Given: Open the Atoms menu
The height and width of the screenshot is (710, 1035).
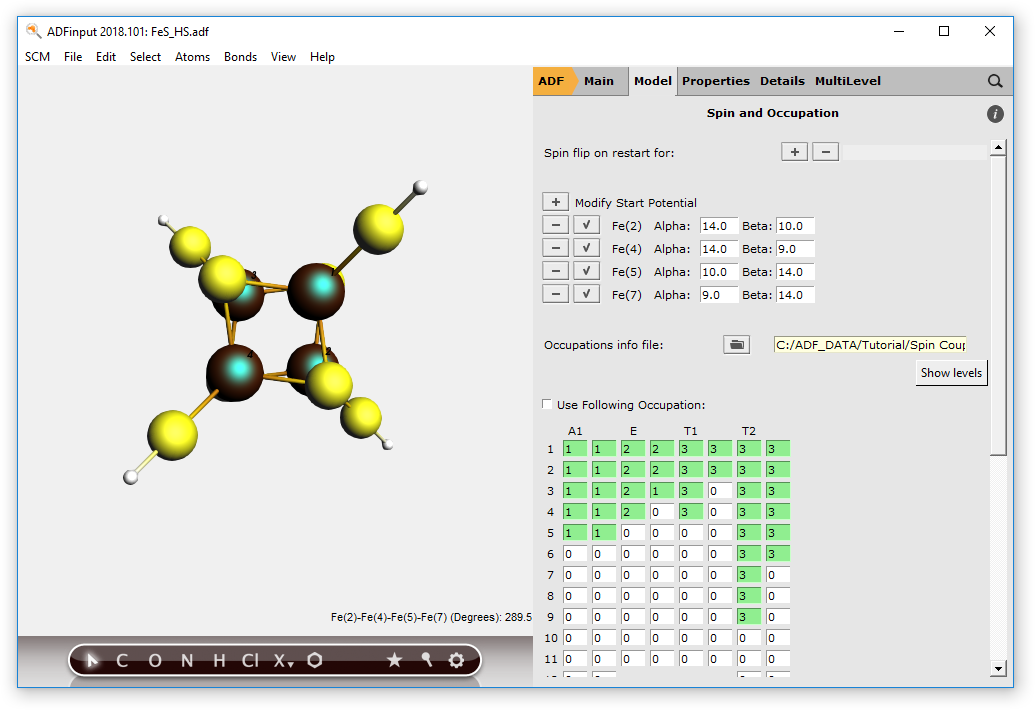Looking at the screenshot, I should coord(192,57).
